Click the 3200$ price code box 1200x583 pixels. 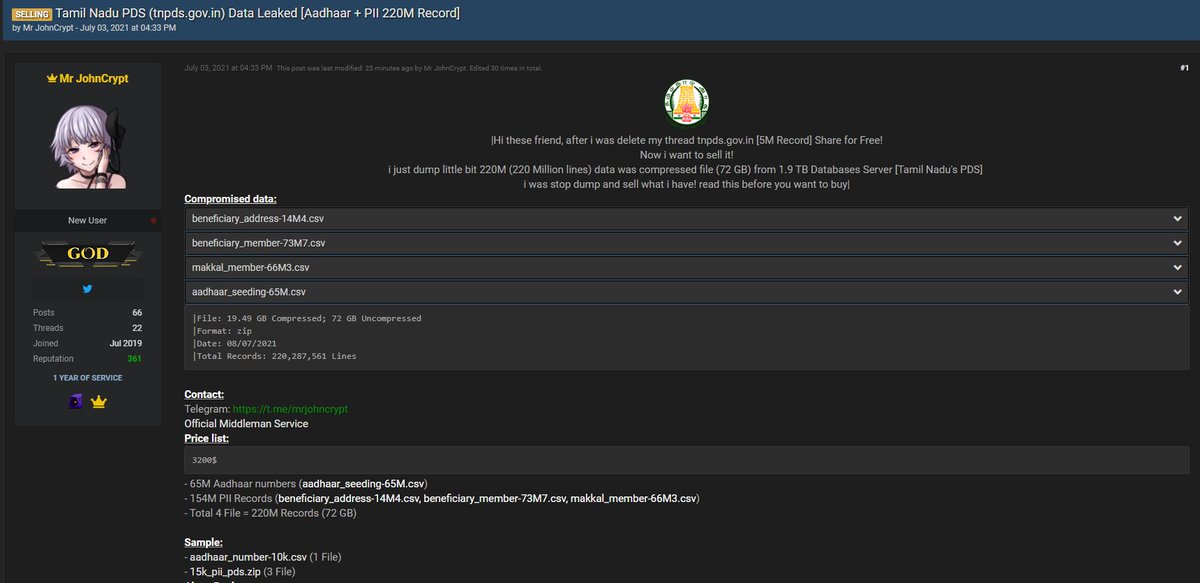[687, 459]
